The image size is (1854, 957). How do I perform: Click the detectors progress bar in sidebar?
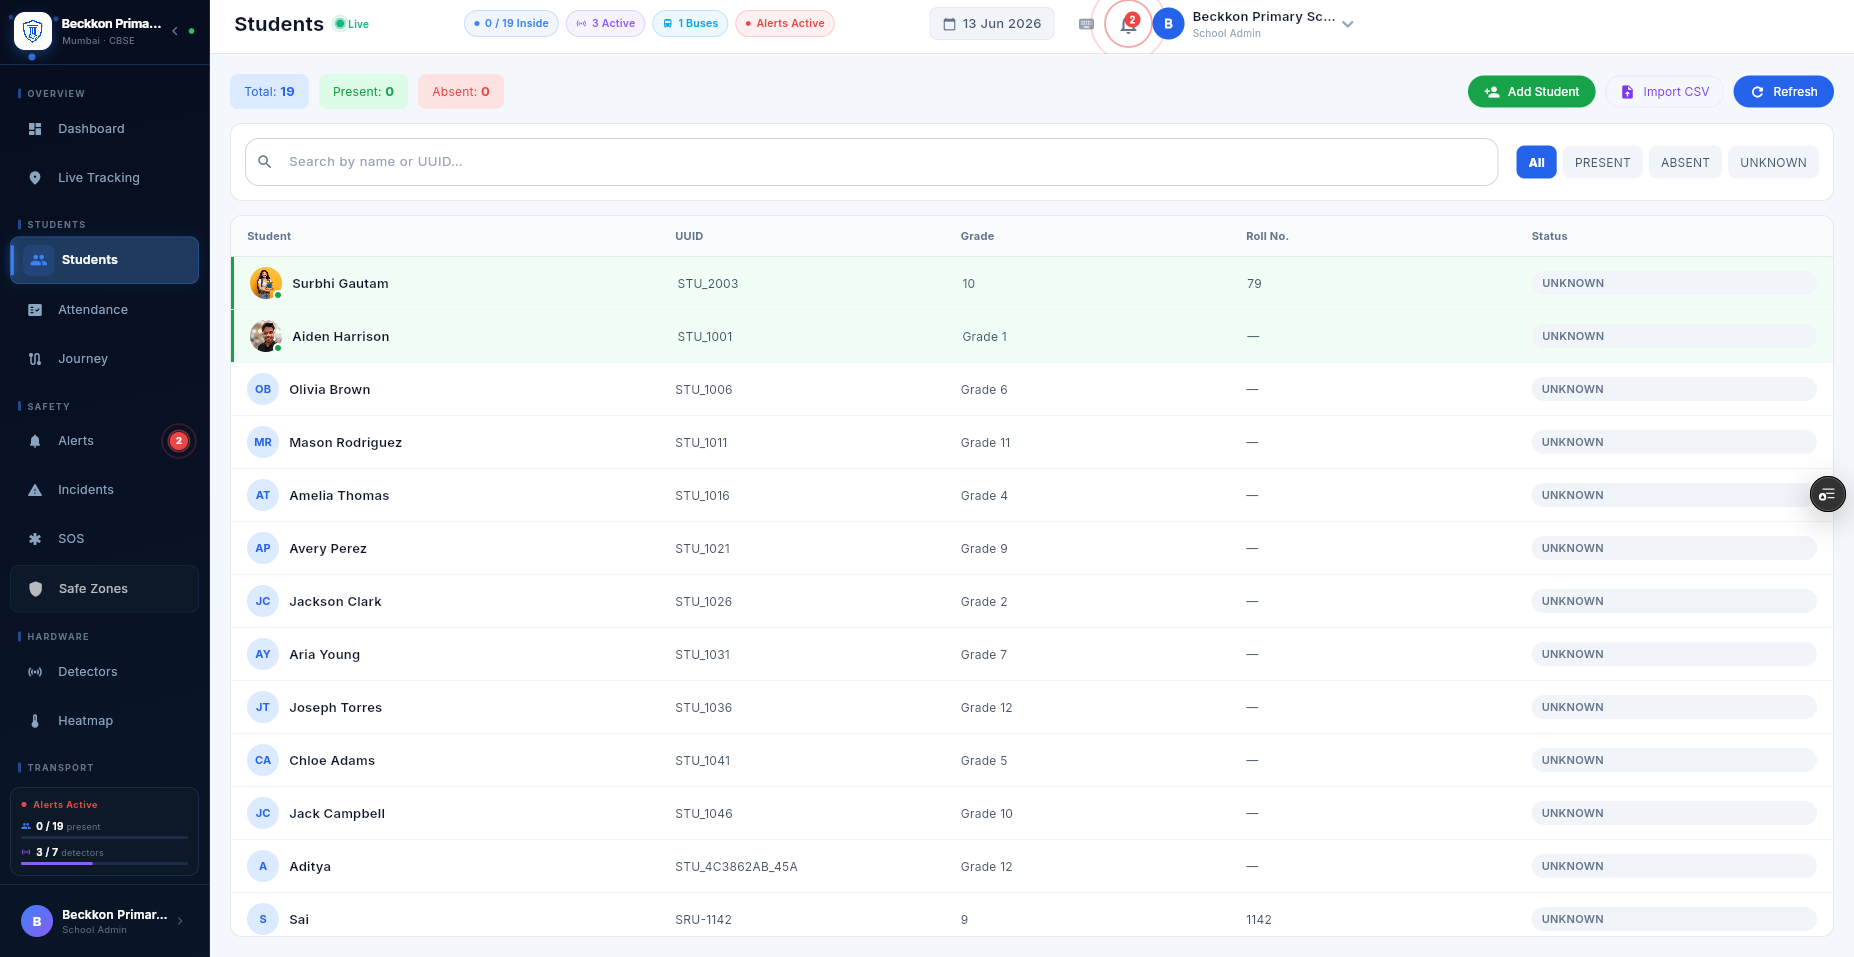coord(104,863)
